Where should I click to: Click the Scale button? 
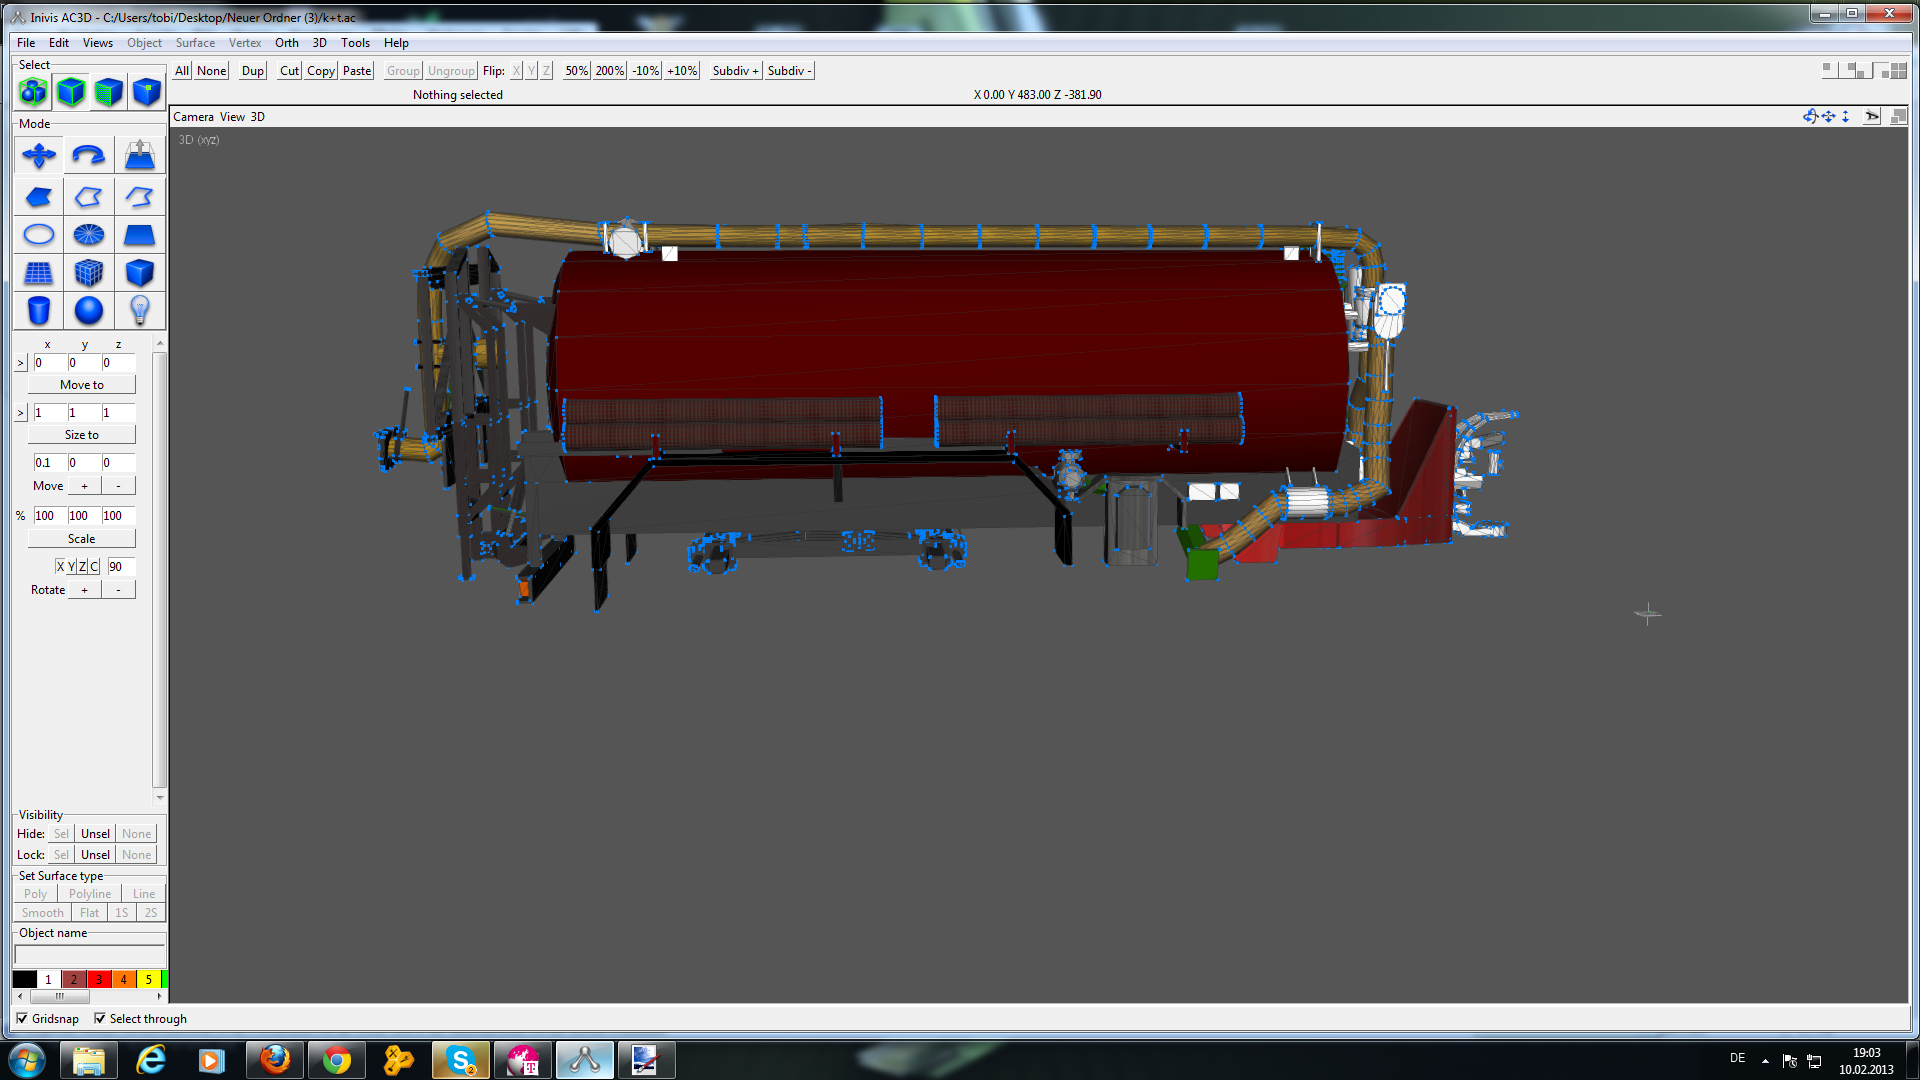[x=82, y=539]
